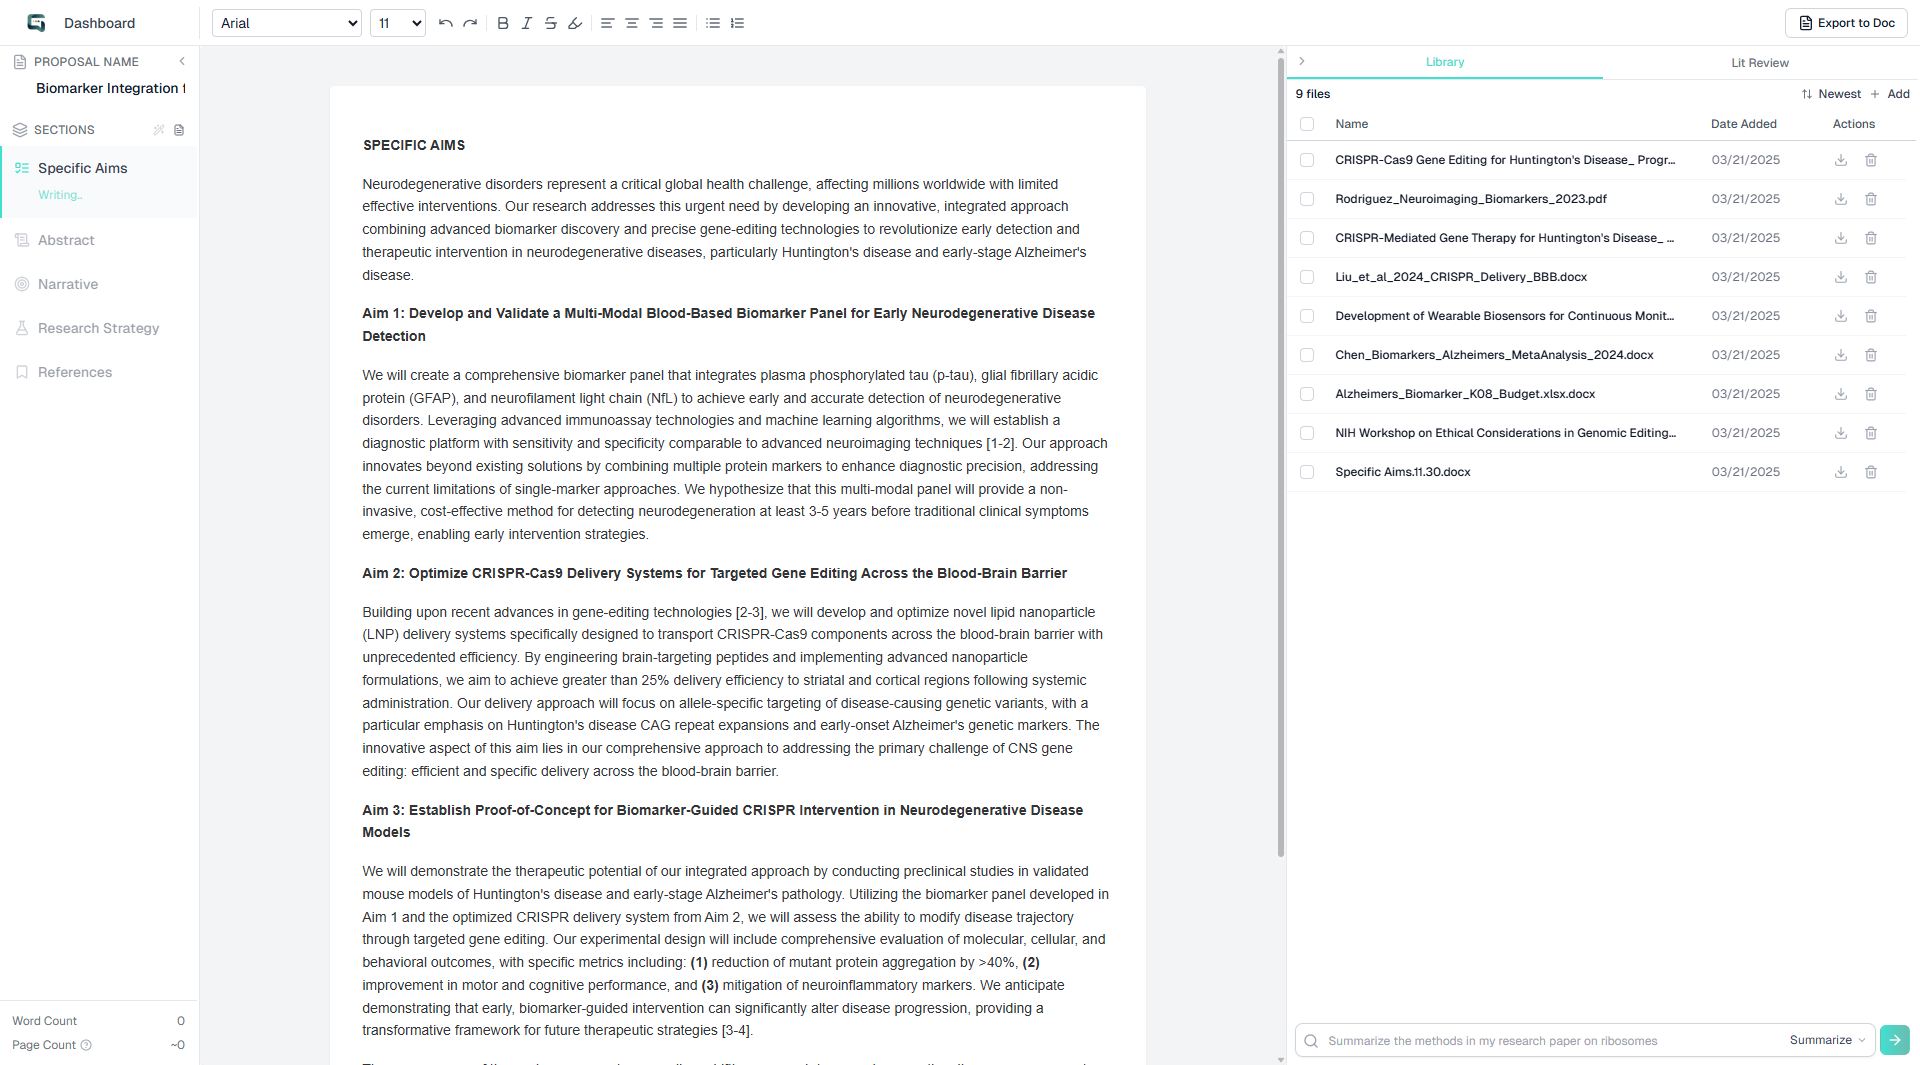This screenshot has height=1065, width=1920.
Task: Sort files by Date Added column
Action: point(1743,124)
